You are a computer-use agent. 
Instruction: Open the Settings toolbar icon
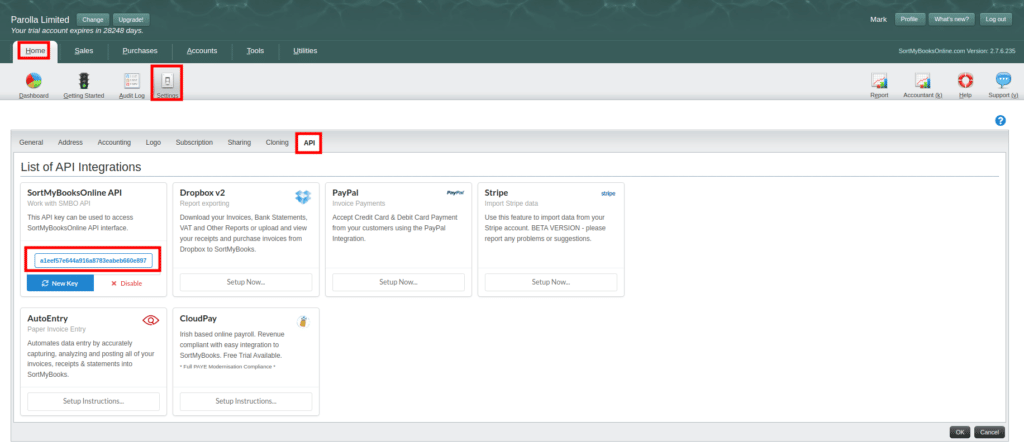[167, 81]
